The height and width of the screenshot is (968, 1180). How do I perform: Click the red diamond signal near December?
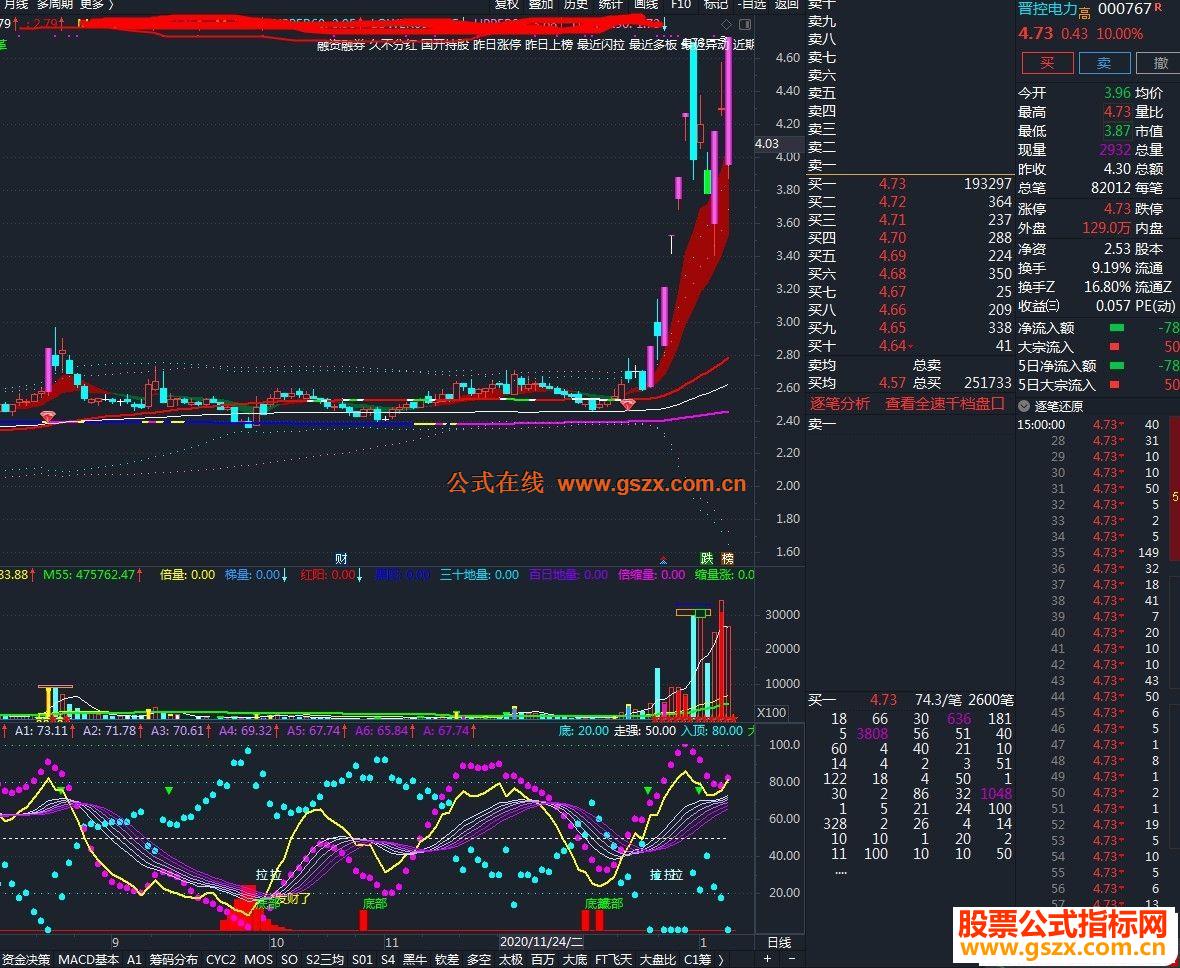tap(628, 404)
